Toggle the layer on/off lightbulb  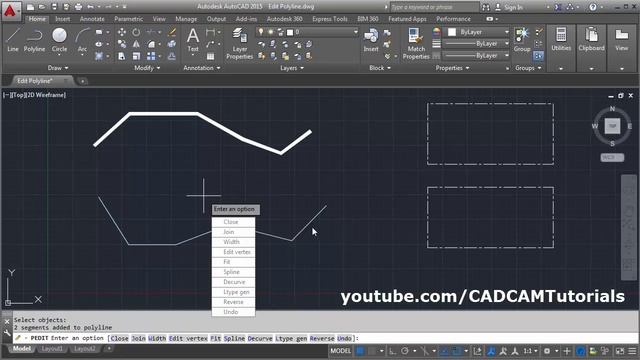point(261,32)
